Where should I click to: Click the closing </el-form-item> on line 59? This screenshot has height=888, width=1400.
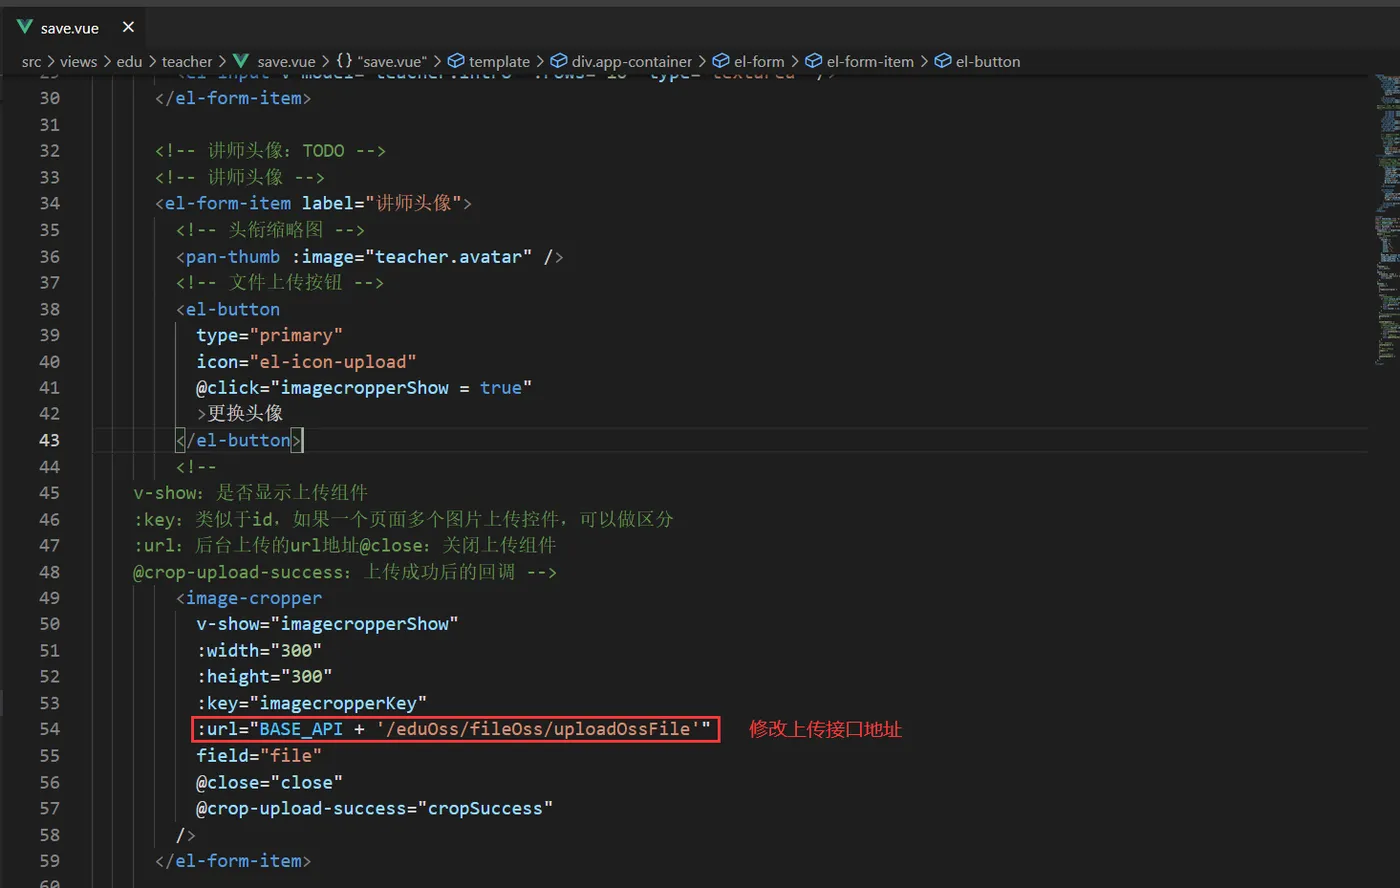point(233,861)
